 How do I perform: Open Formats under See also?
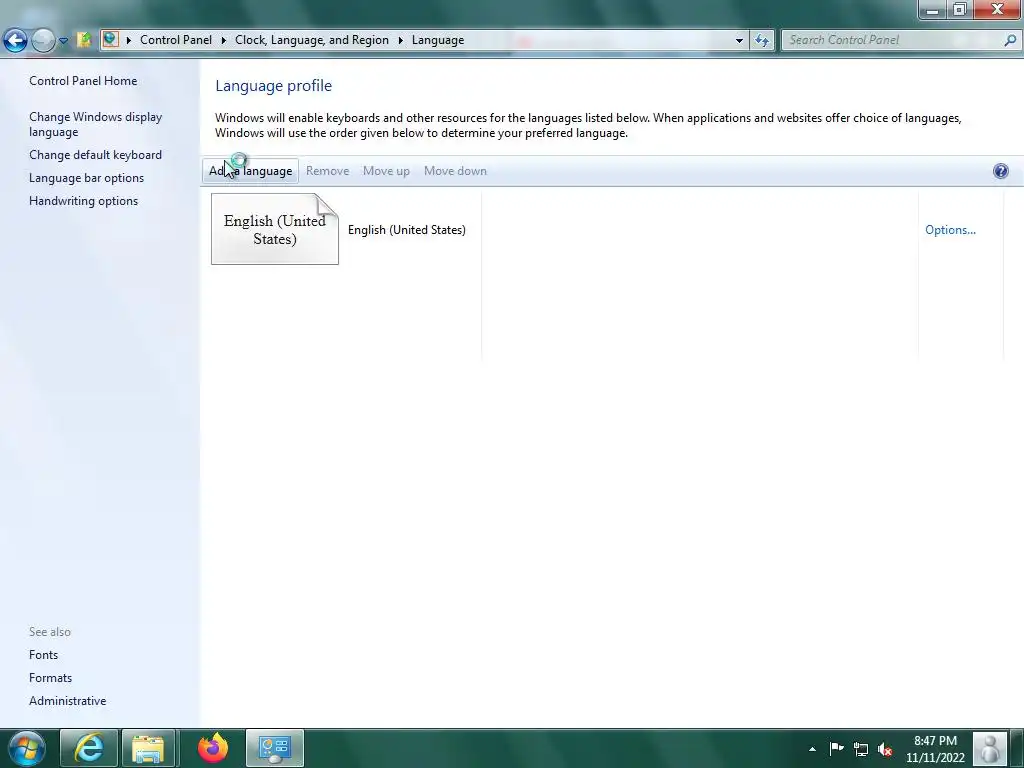[x=50, y=678]
